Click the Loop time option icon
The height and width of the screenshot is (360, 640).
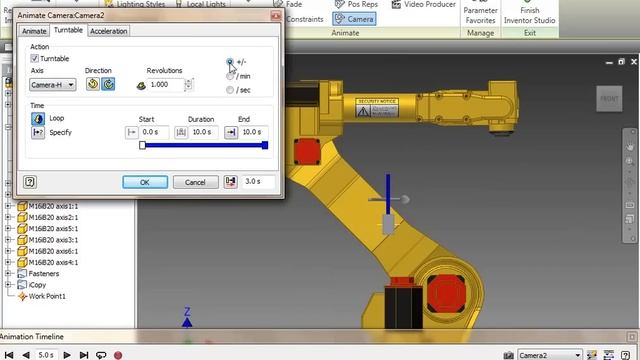tap(38, 118)
